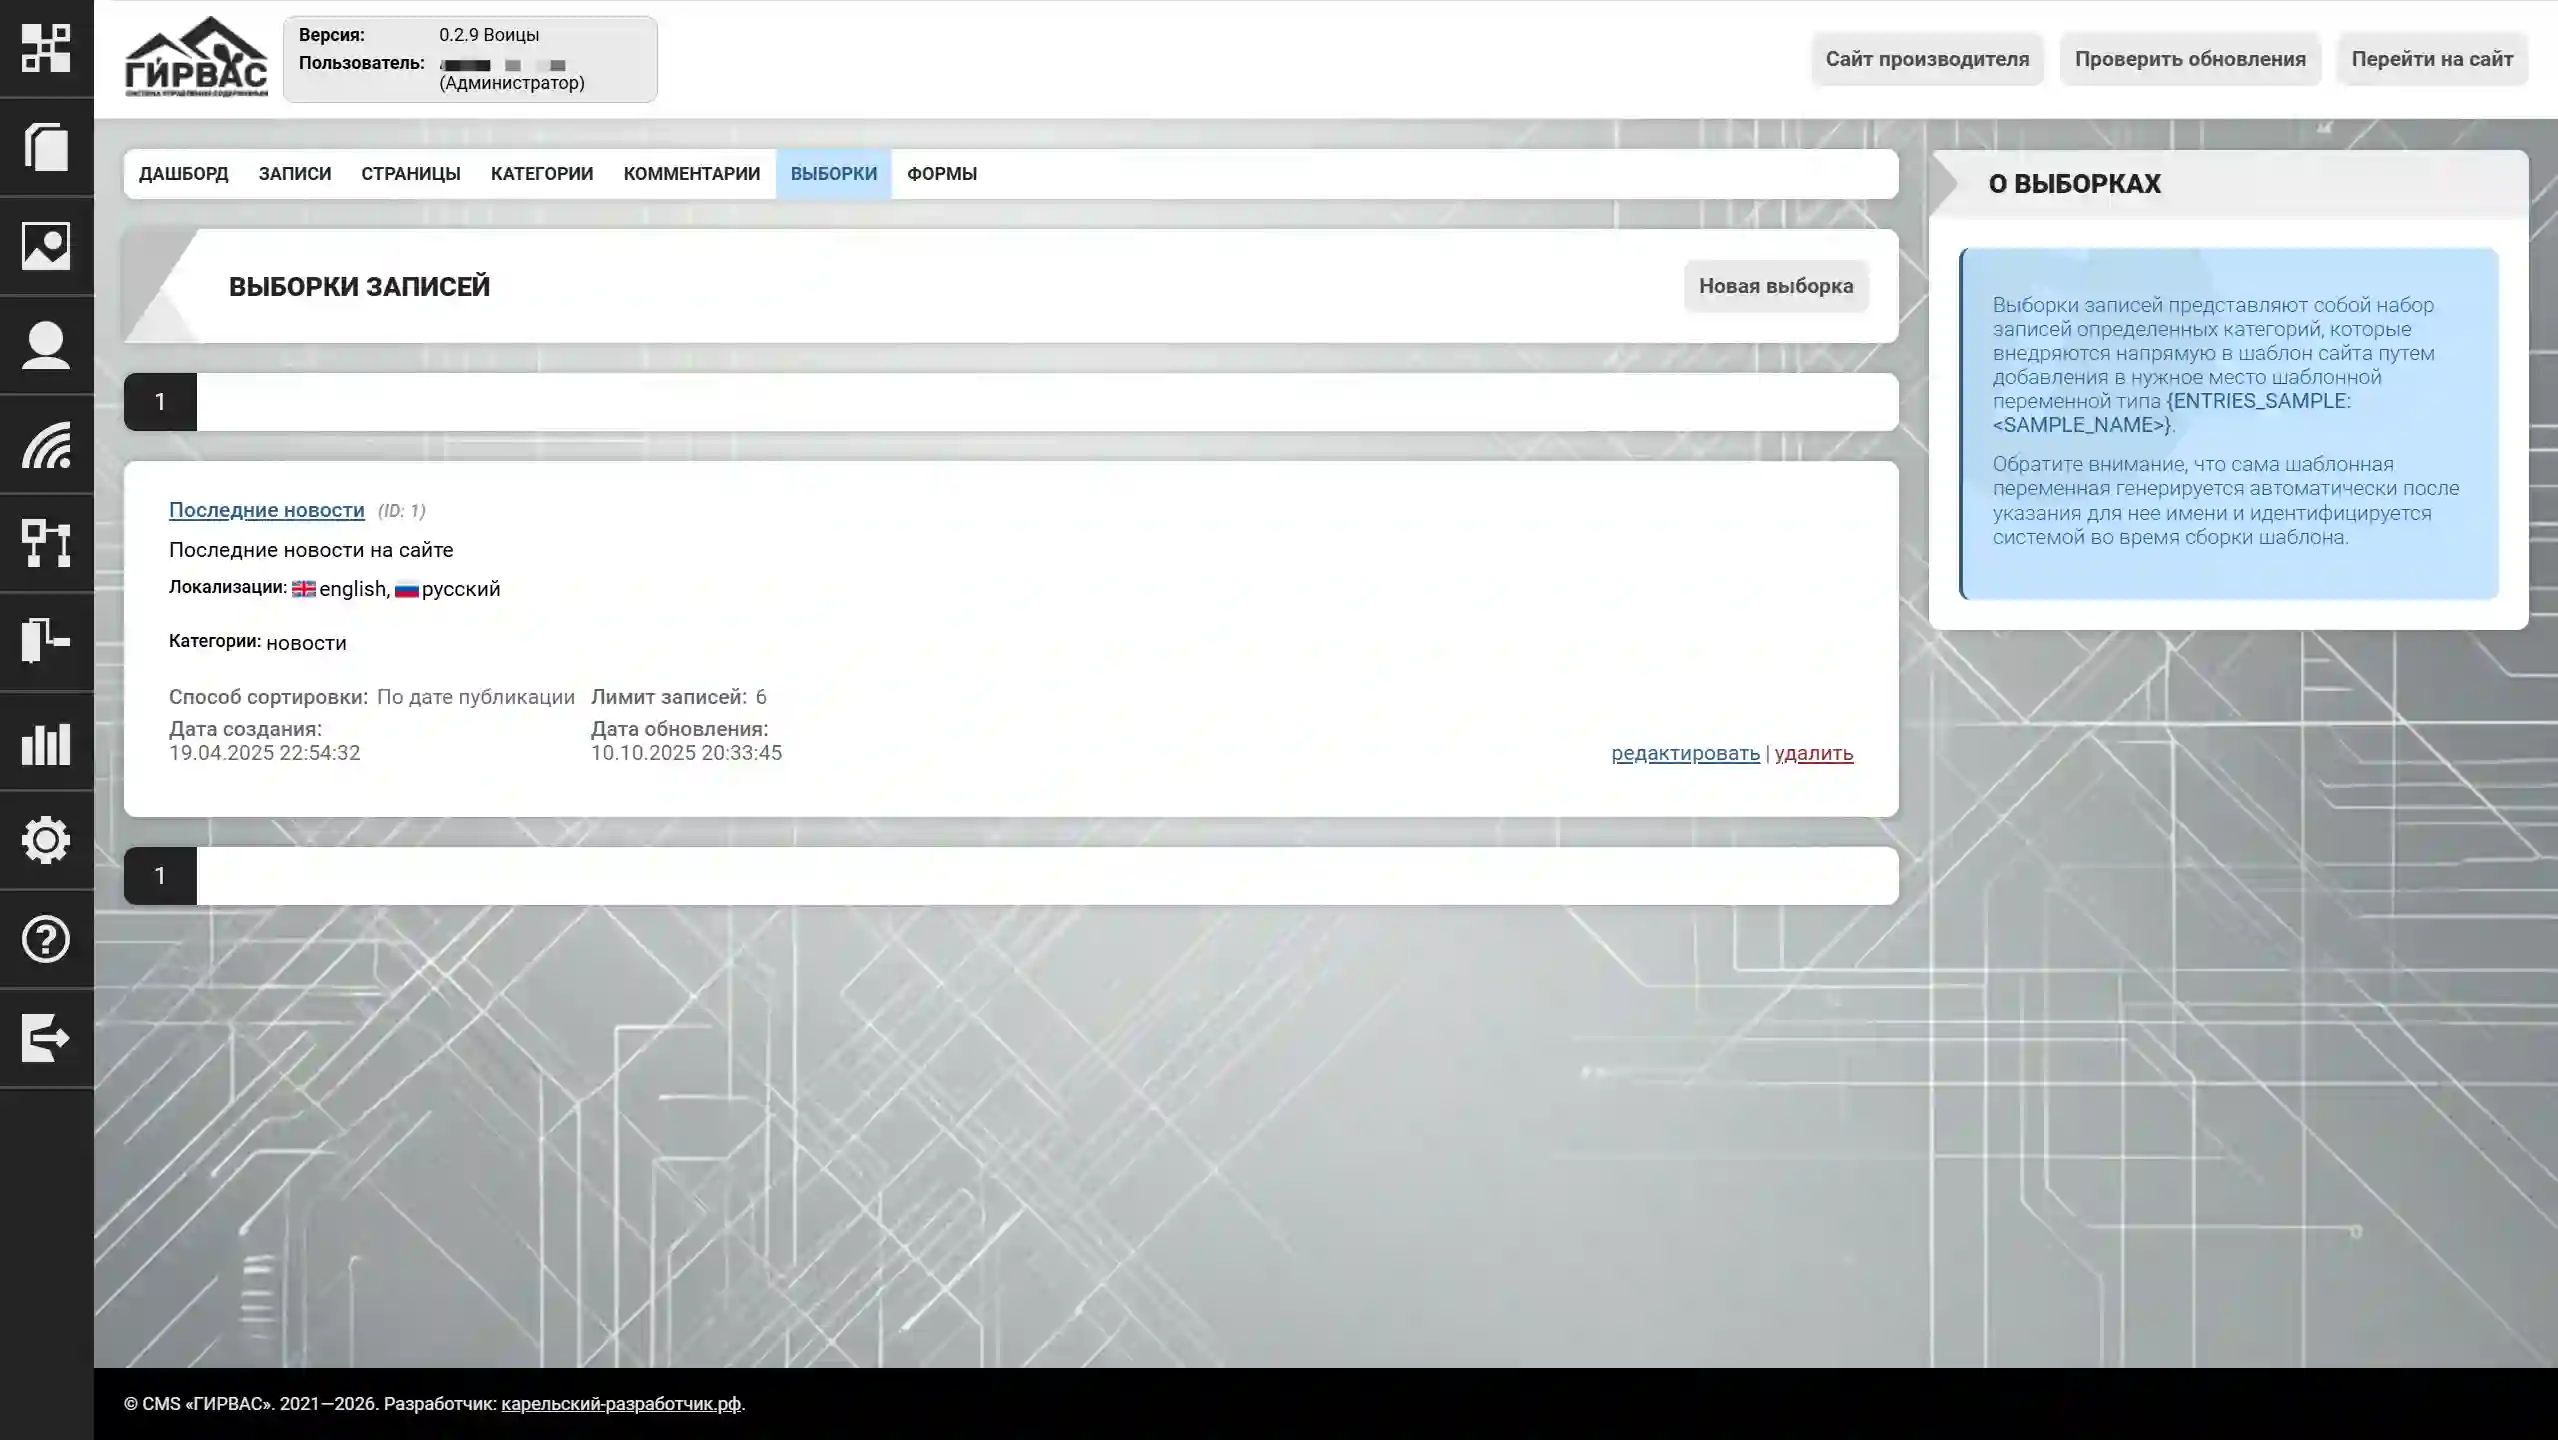Image resolution: width=2558 pixels, height=1440 pixels.
Task: Open the structure diagram sidebar icon
Action: (x=46, y=543)
